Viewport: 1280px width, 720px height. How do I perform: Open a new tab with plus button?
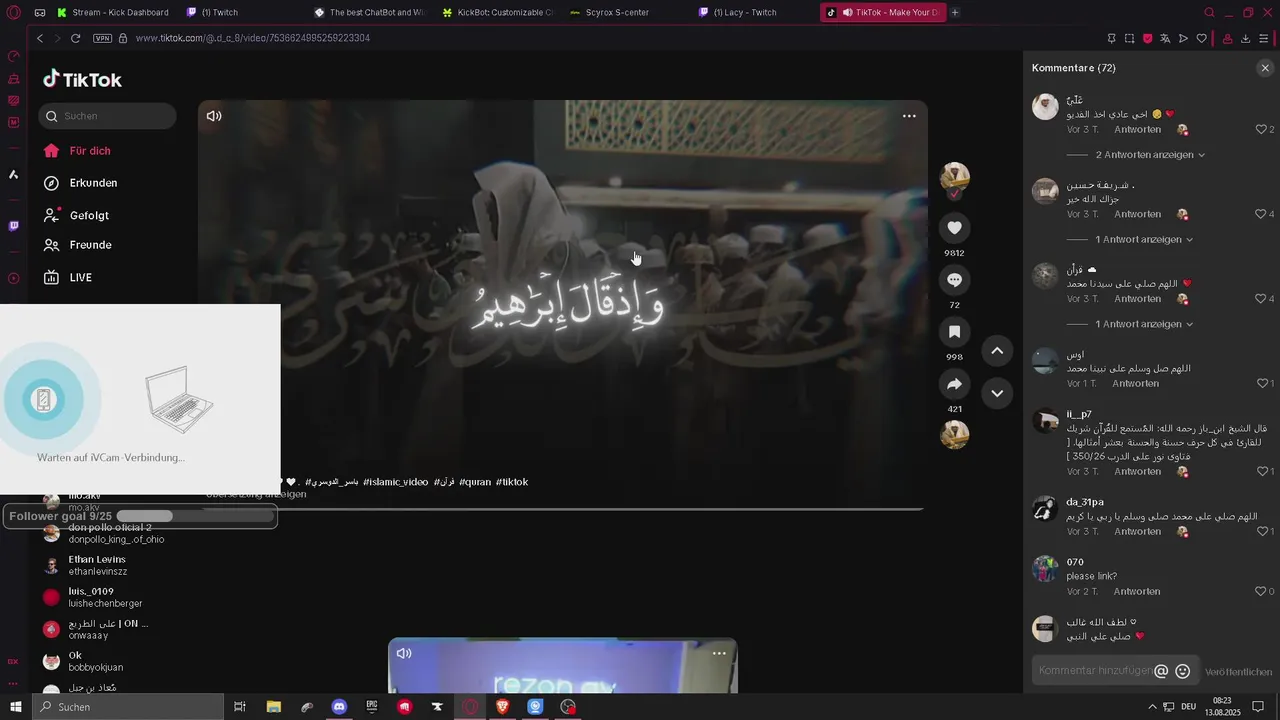[955, 13]
